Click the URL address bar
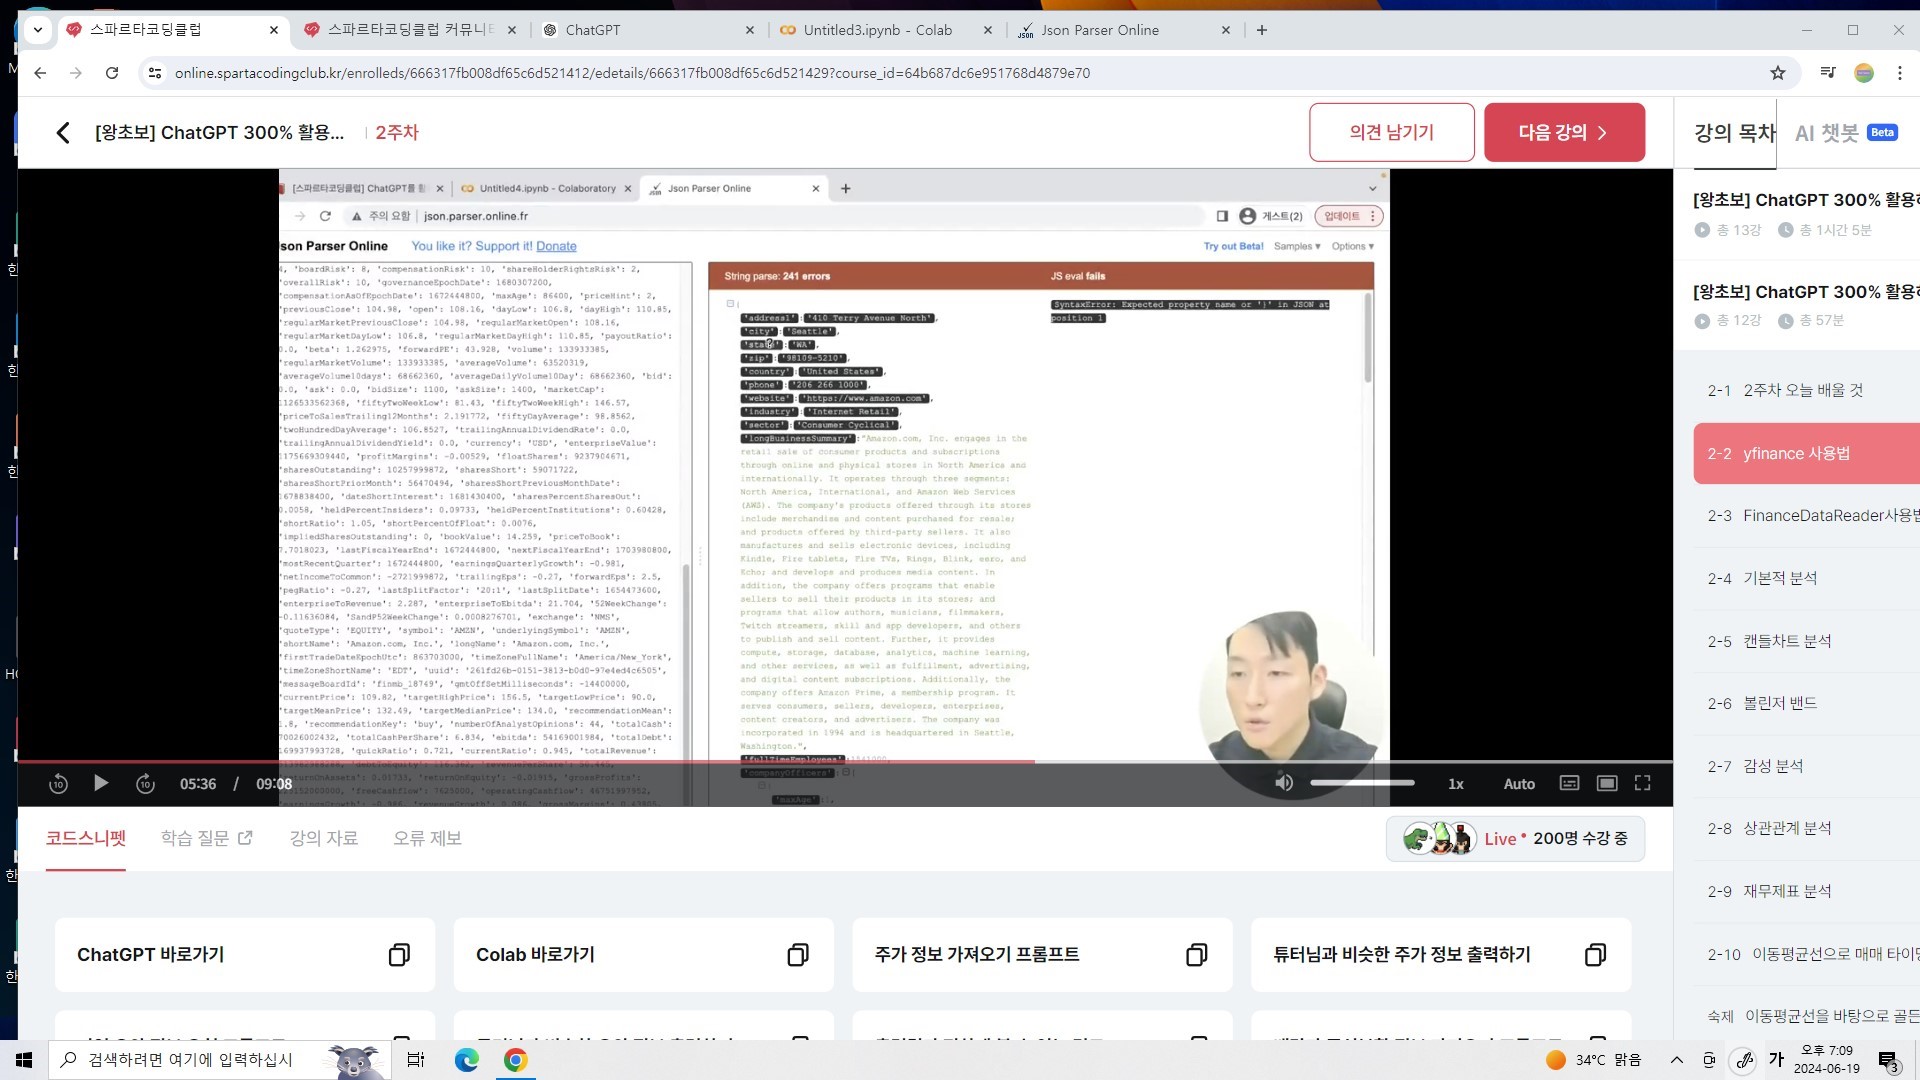The image size is (1920, 1080). click(x=960, y=73)
